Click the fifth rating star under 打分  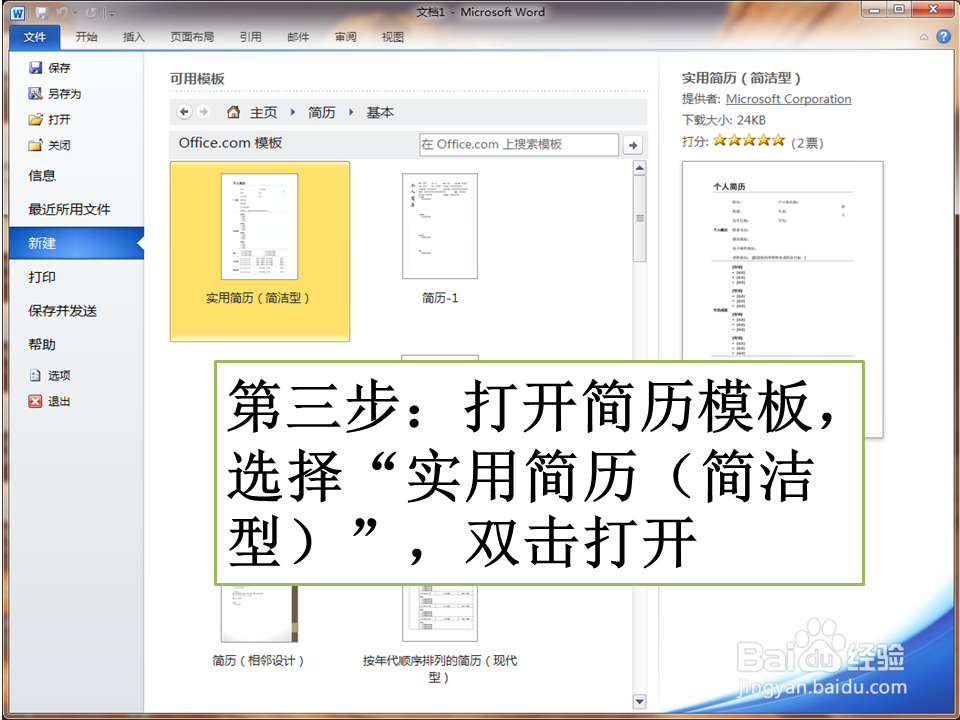click(x=778, y=139)
